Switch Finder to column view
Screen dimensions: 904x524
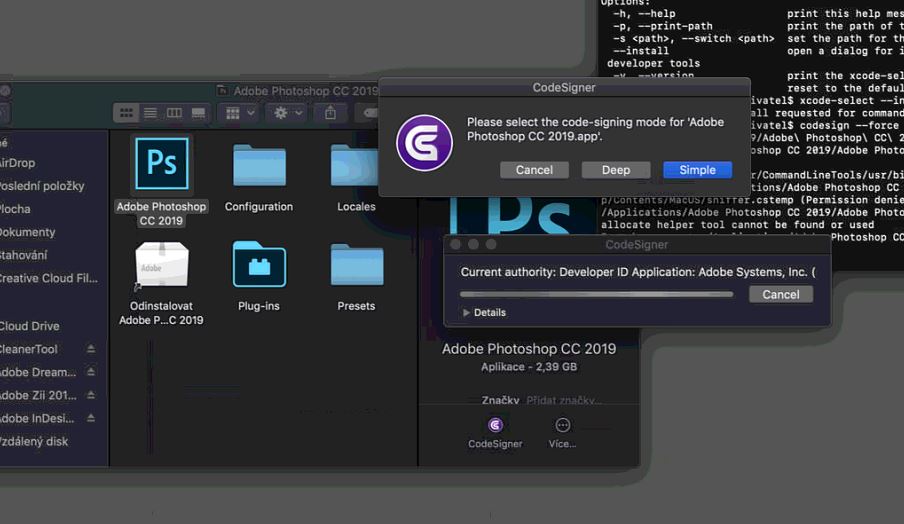click(x=174, y=113)
